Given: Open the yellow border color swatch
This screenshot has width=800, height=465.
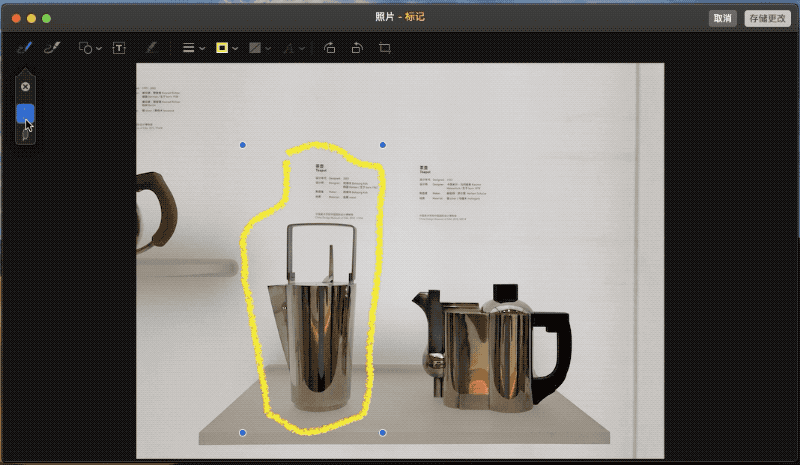Looking at the screenshot, I should [223, 47].
